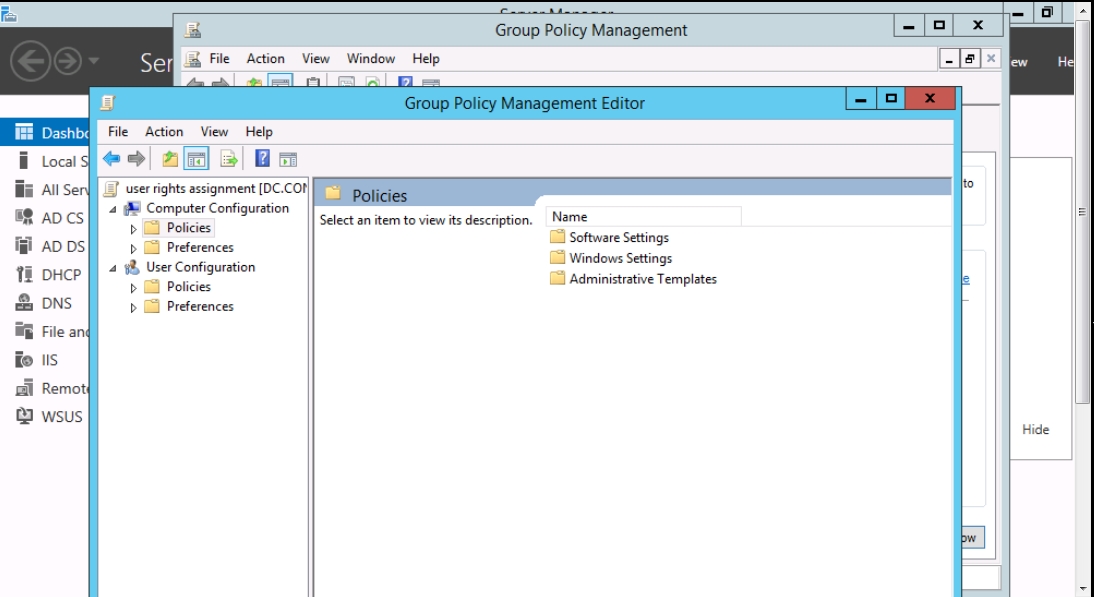Open the View menu in the editor

(x=214, y=132)
